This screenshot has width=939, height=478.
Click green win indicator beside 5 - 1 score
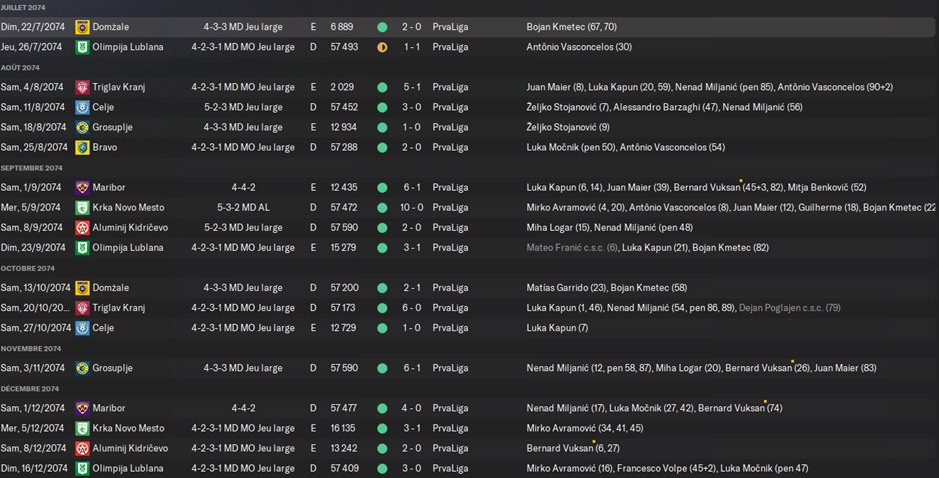coord(382,87)
